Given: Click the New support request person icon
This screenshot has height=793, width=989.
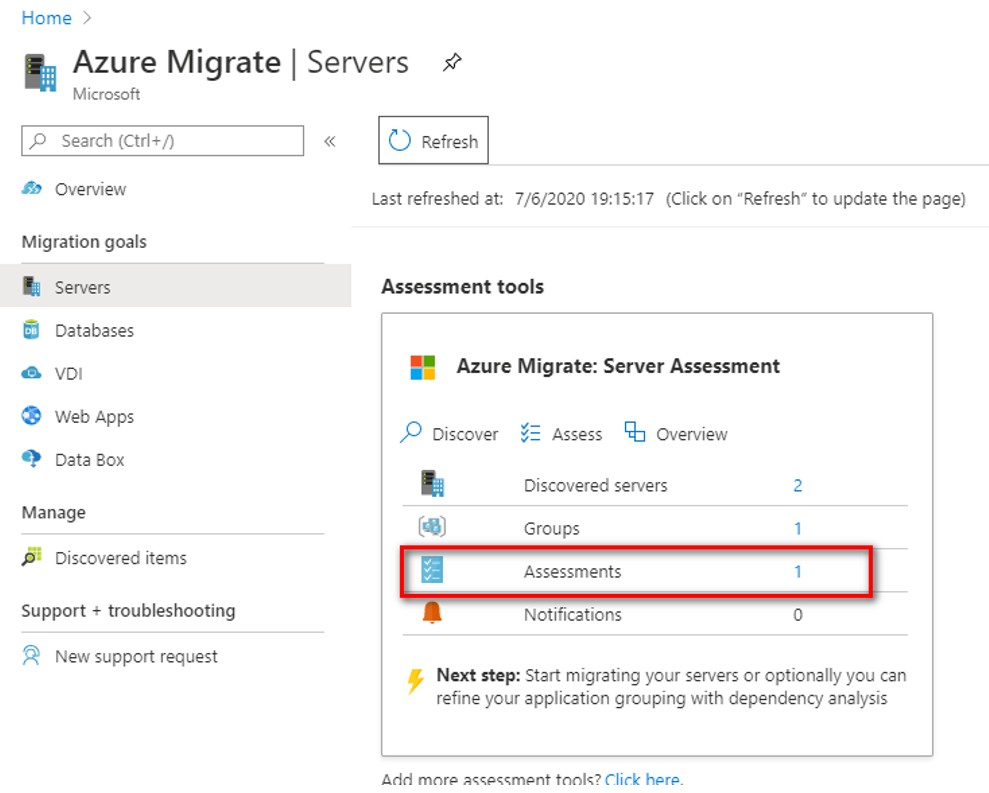Looking at the screenshot, I should (31, 655).
